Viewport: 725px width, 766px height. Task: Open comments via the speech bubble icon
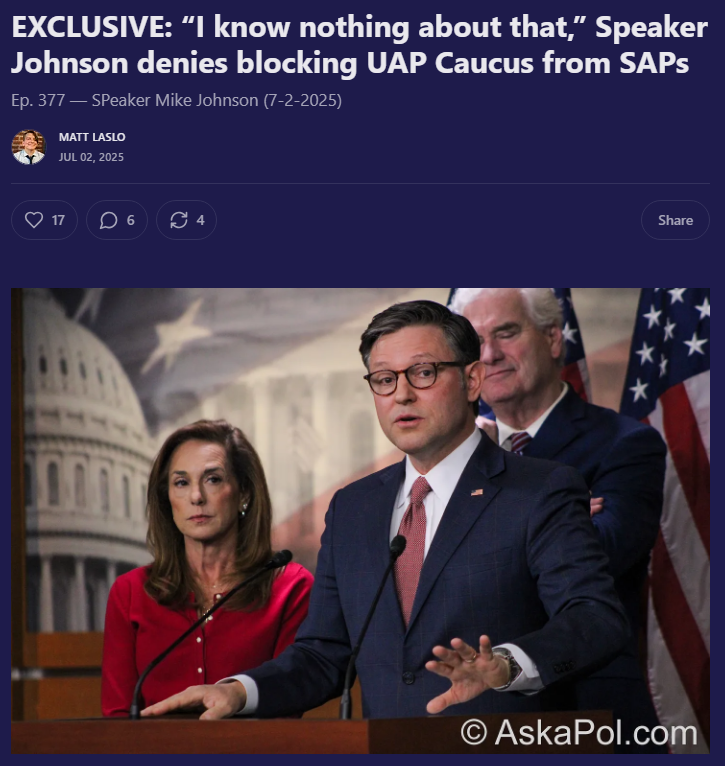tap(108, 220)
